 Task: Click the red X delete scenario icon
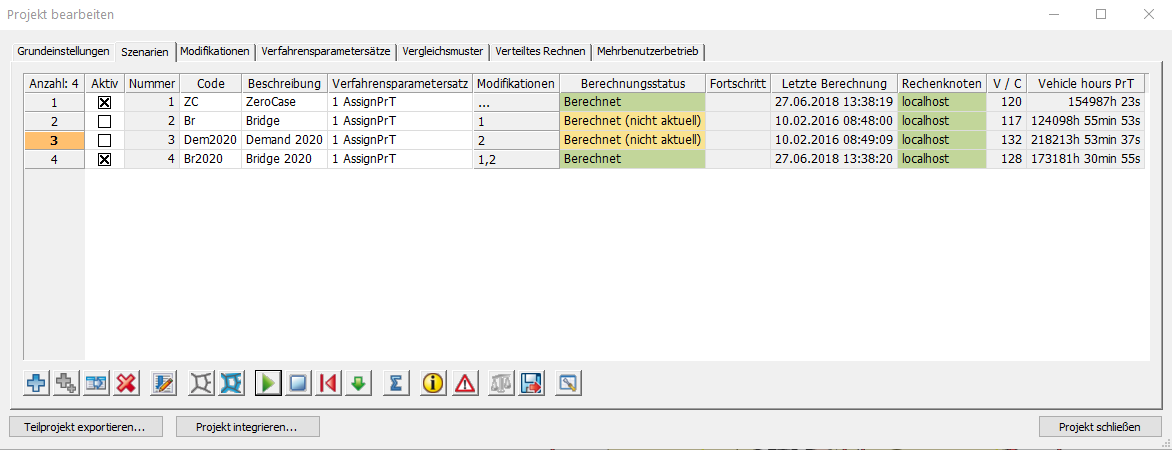point(126,383)
